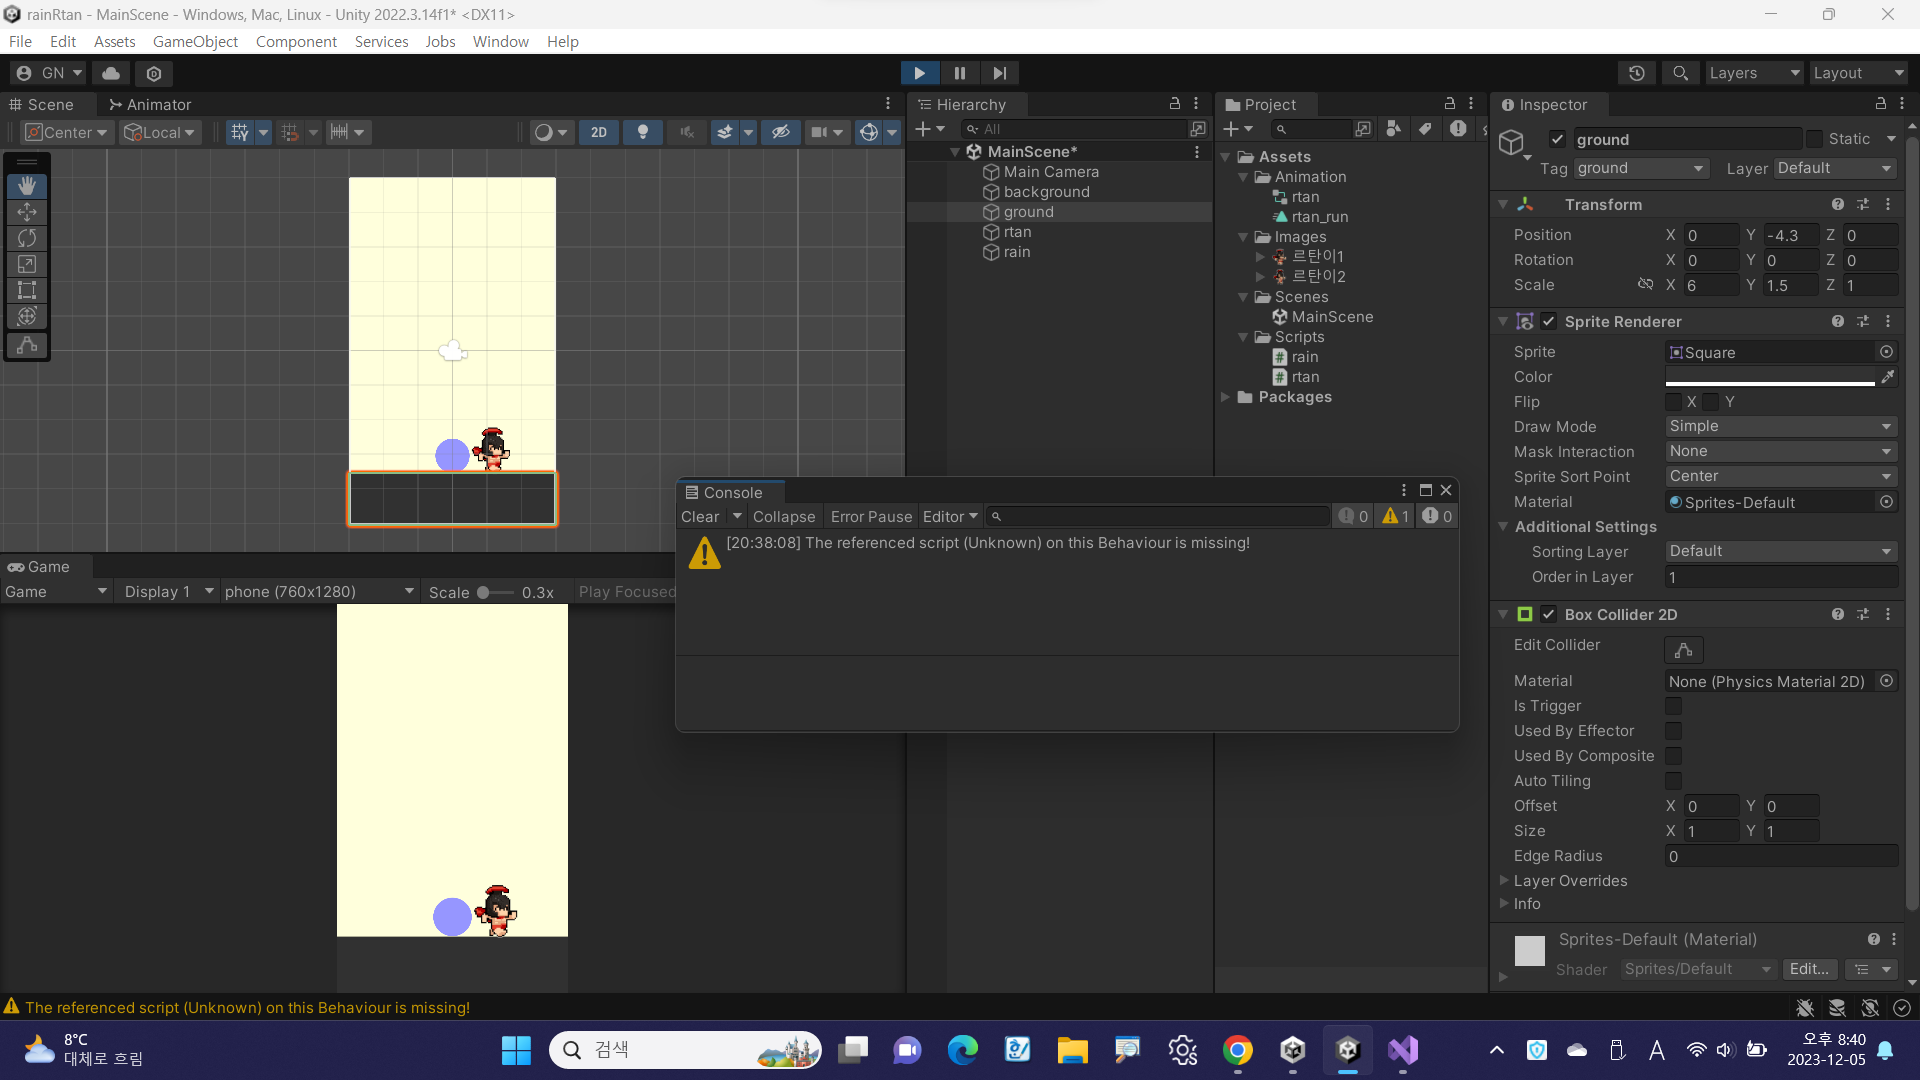Switch to the Animator tab
This screenshot has height=1080, width=1920.
150,104
